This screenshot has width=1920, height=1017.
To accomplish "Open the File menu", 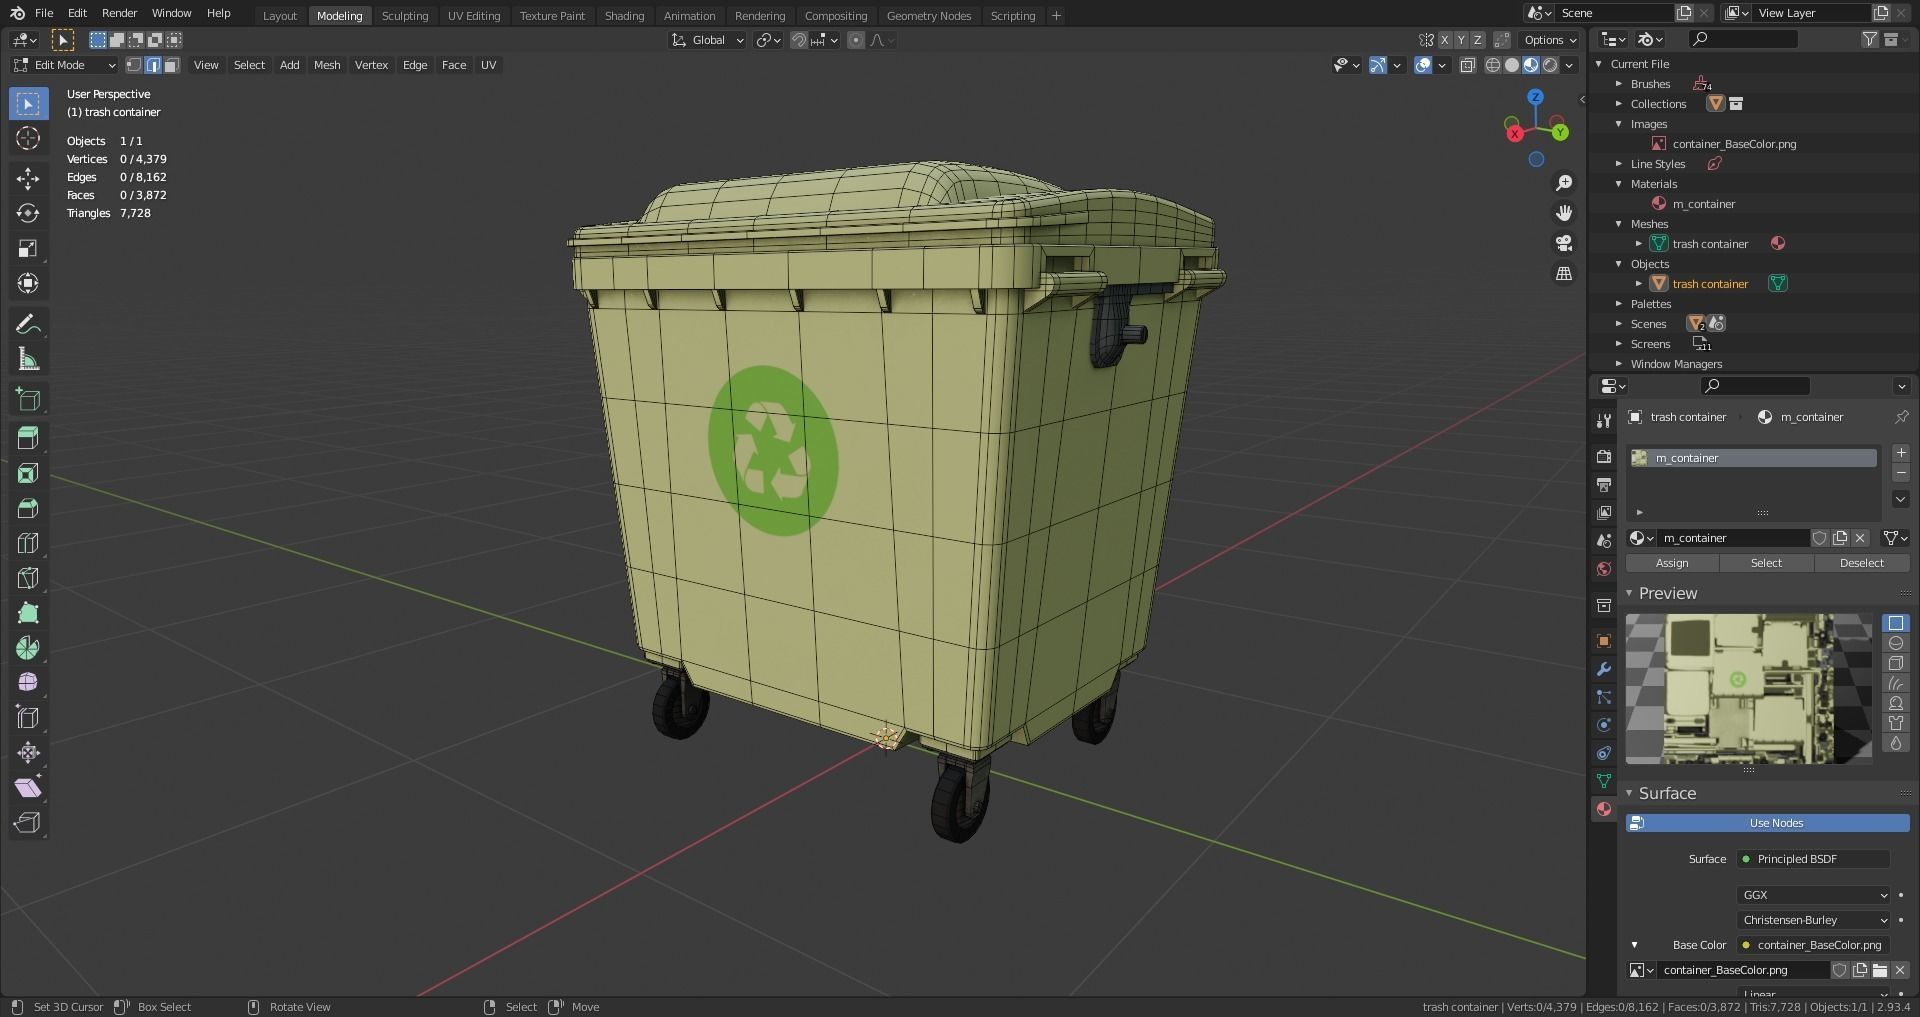I will tap(44, 13).
